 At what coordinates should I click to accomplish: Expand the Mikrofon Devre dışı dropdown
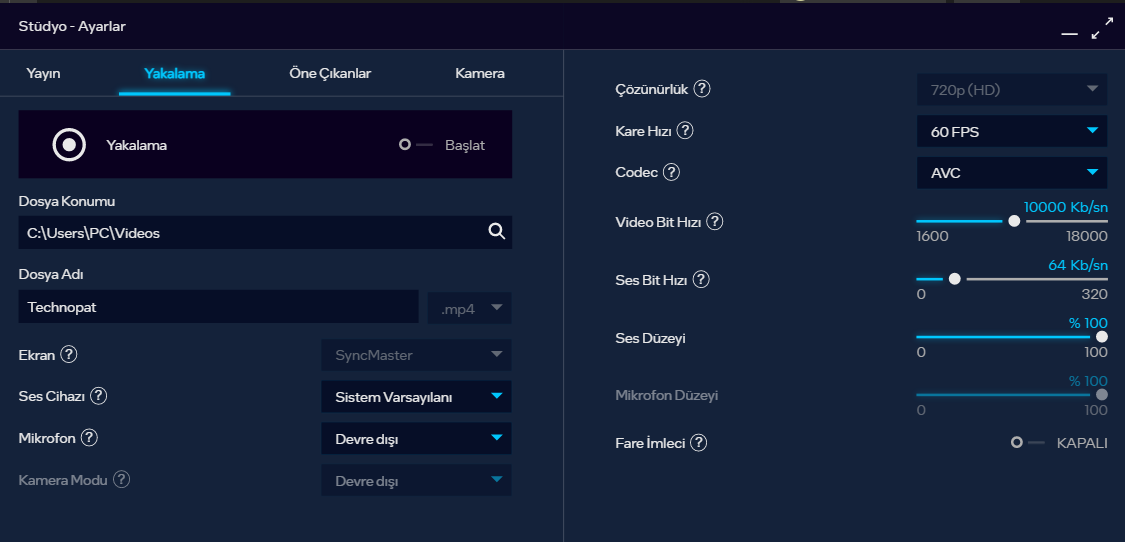(x=415, y=438)
